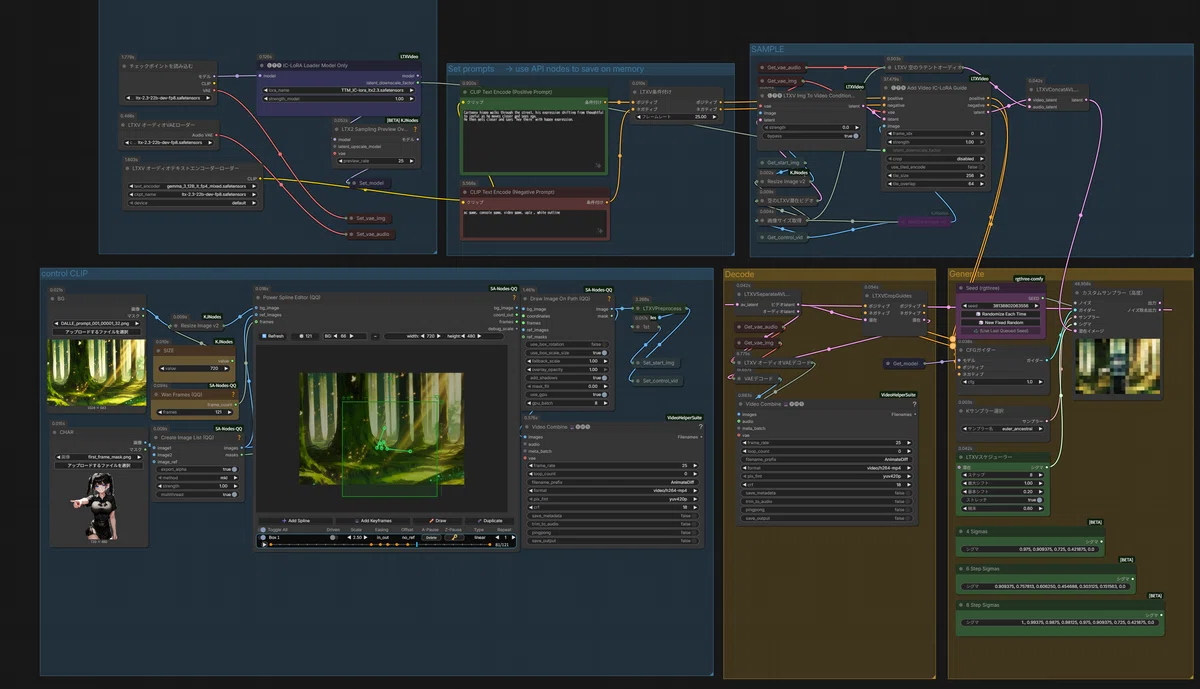This screenshot has height=689, width=1200.
Task: Click collapse dot of the Seed (rgthree) node
Action: tap(960, 288)
